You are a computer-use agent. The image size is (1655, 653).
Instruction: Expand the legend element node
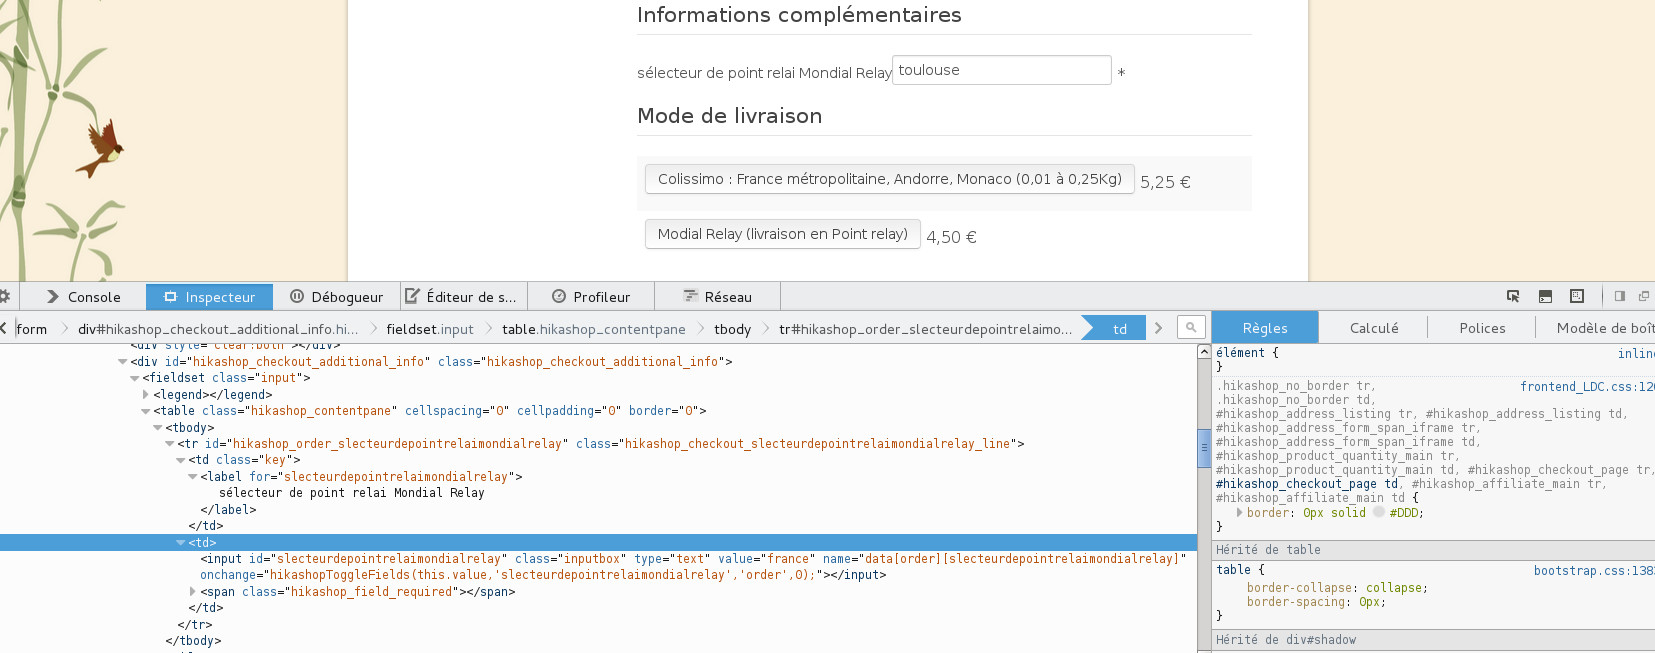click(146, 395)
